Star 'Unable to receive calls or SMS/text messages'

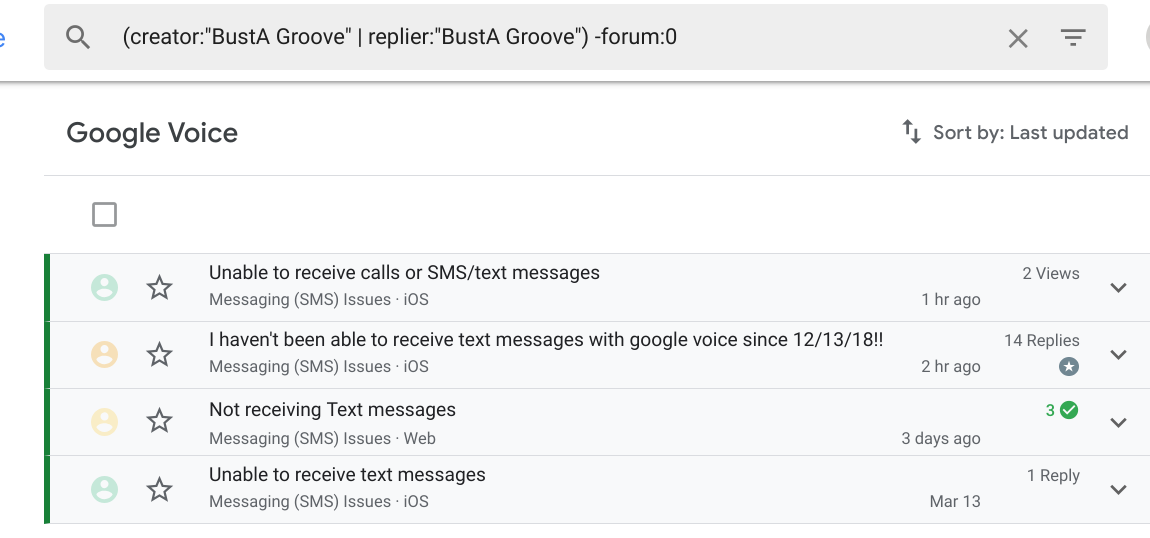tap(159, 287)
